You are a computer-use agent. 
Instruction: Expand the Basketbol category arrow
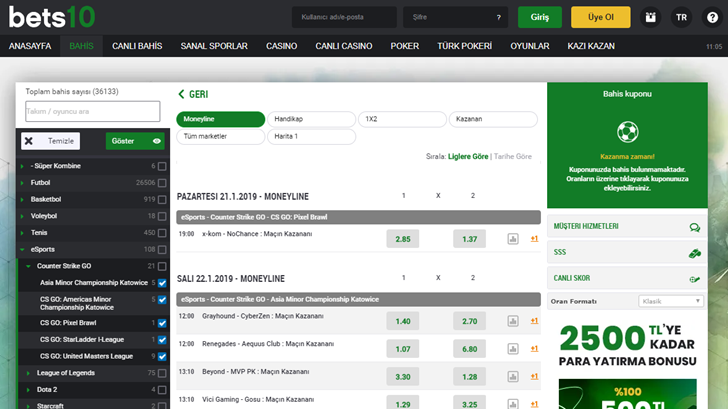tap(22, 200)
